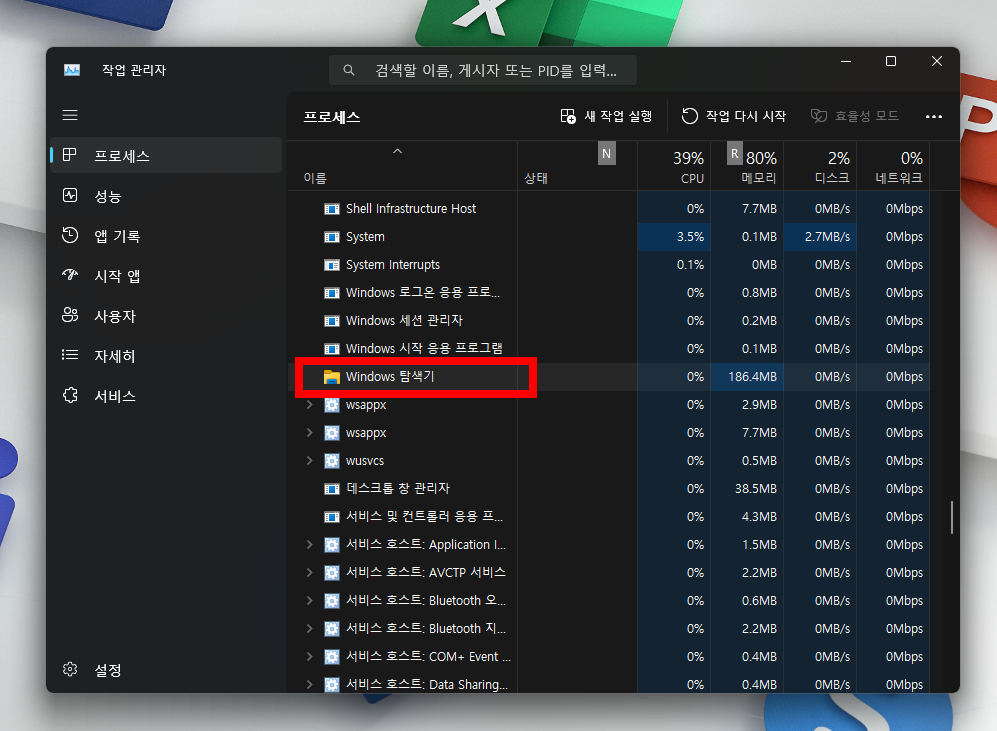Click the search magnifier icon
Image resolution: width=997 pixels, height=731 pixels.
click(348, 70)
